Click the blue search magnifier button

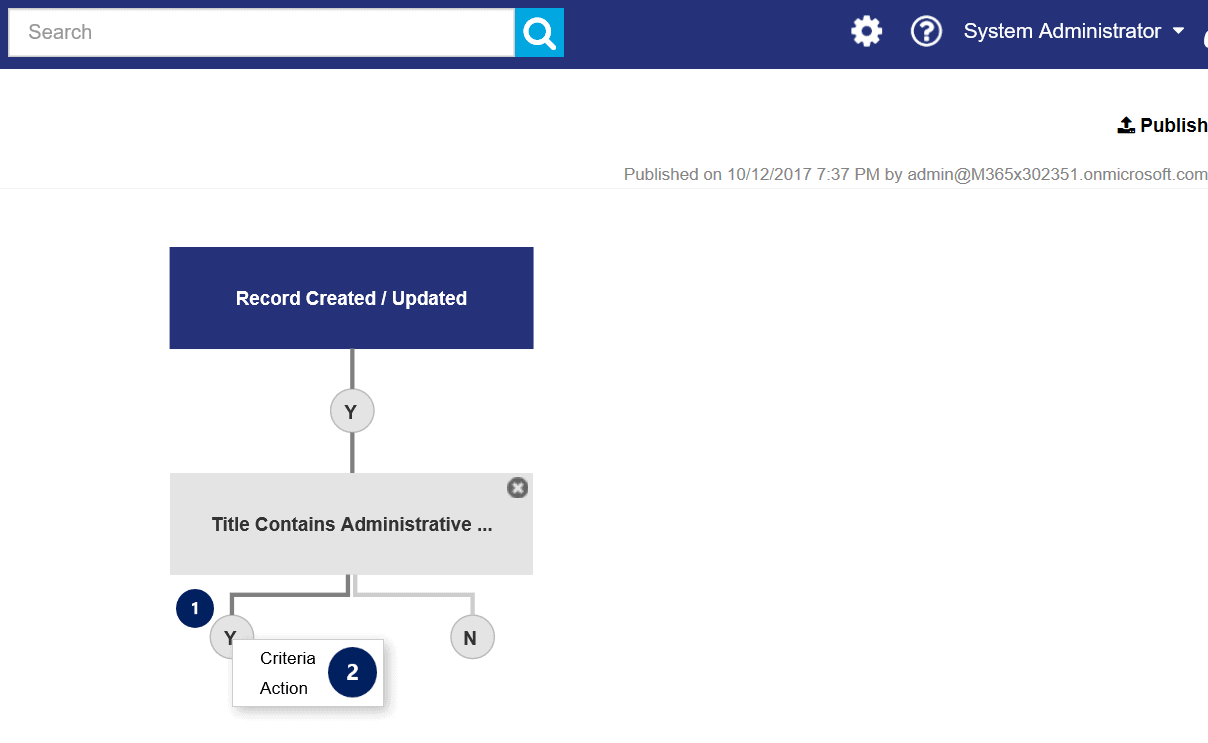[539, 33]
